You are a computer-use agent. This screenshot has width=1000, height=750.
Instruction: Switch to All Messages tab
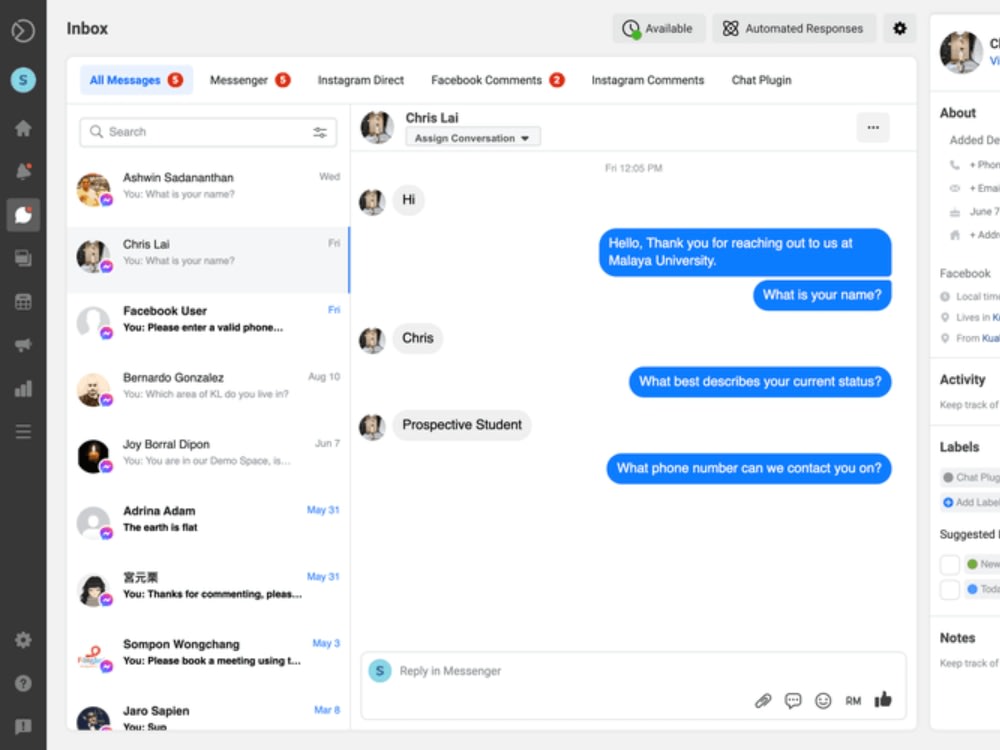(x=136, y=80)
